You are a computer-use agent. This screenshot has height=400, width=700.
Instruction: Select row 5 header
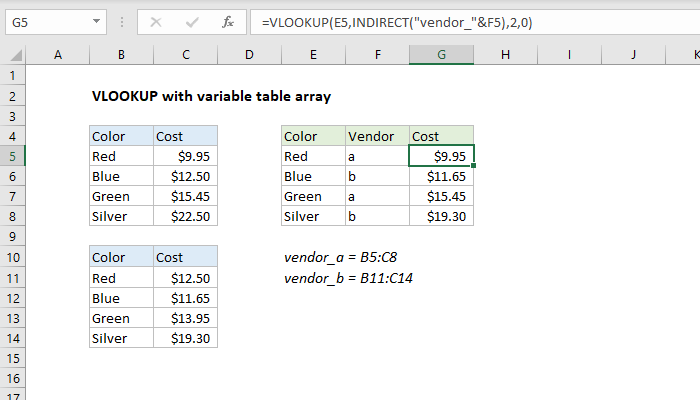coord(12,156)
